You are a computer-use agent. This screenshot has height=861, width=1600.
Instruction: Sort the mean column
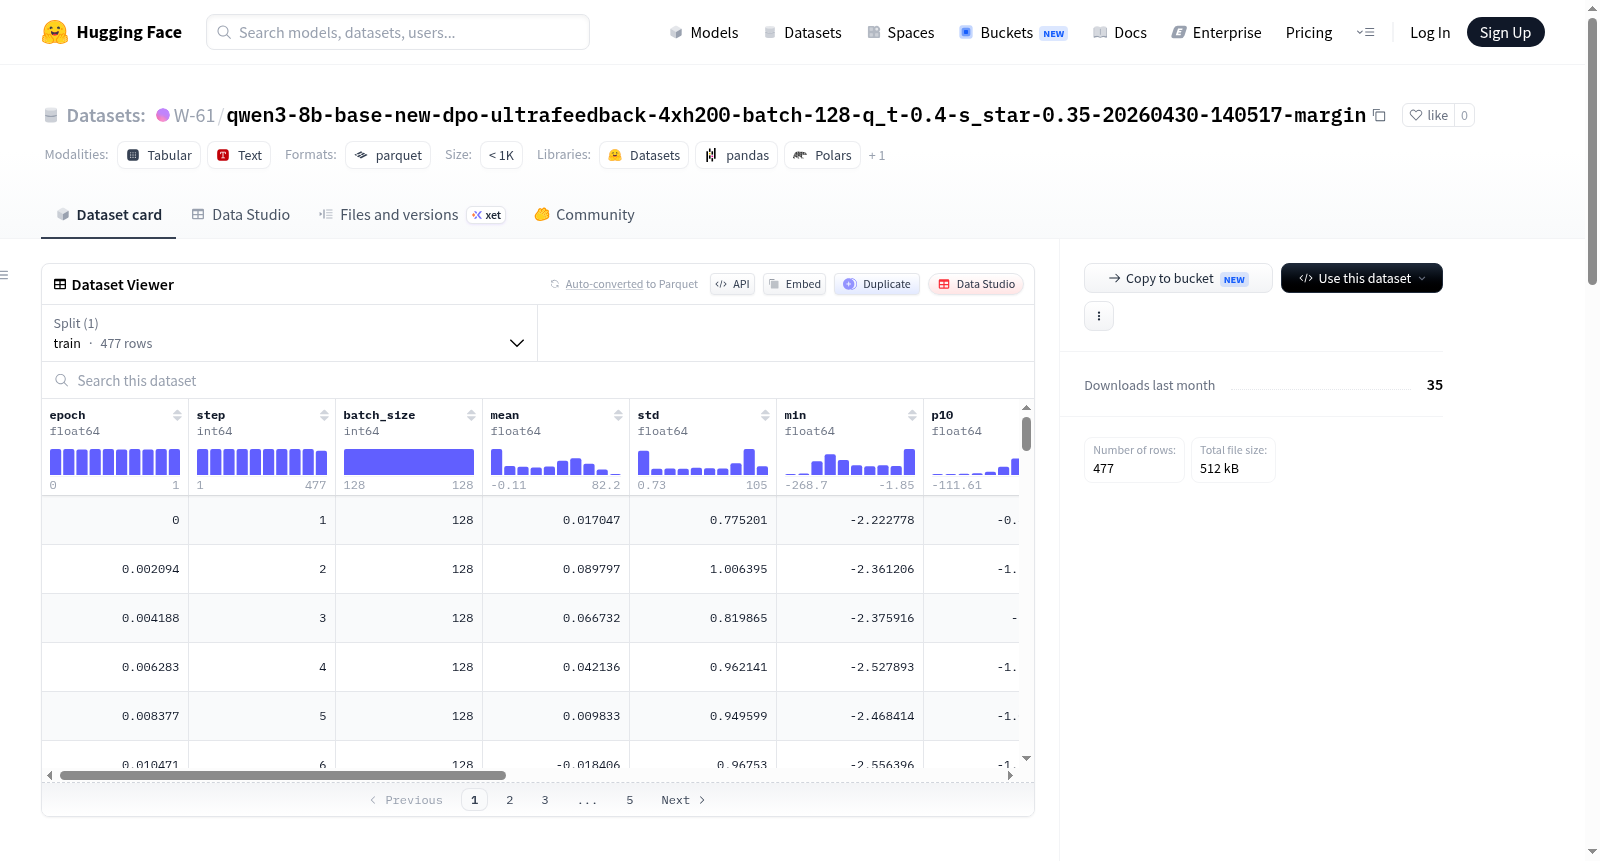[618, 415]
